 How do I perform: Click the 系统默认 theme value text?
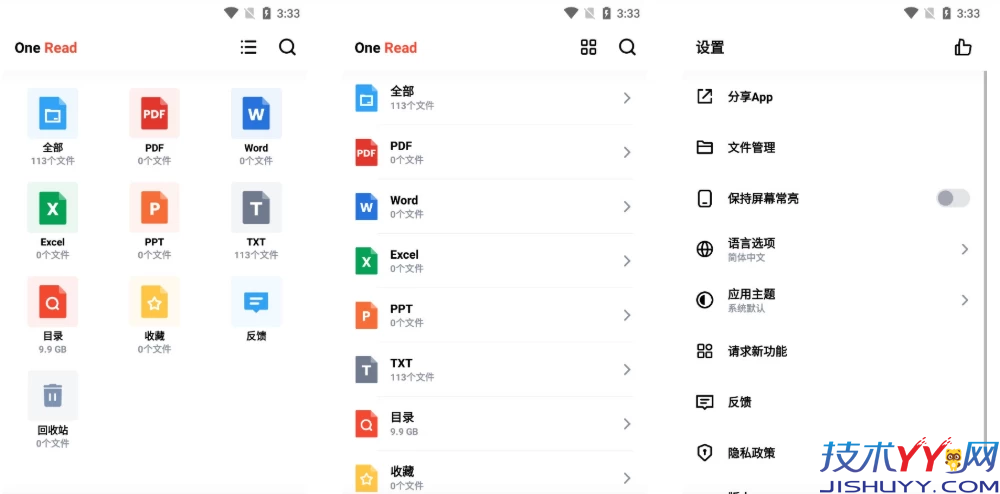click(x=747, y=309)
